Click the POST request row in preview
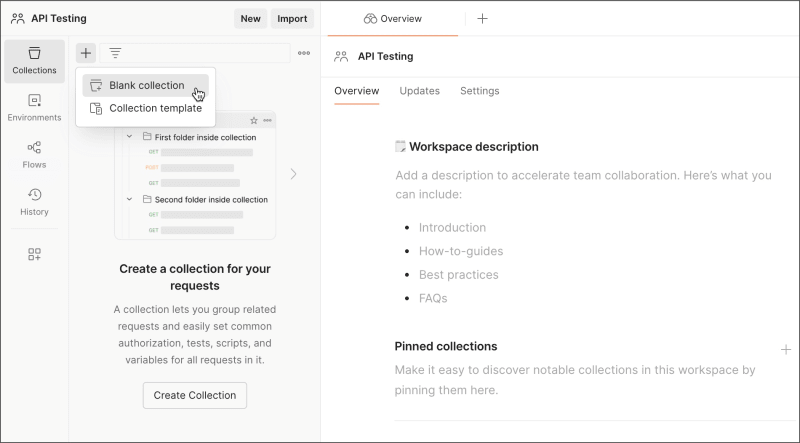Screen dimensions: 800x443 [x=190, y=167]
